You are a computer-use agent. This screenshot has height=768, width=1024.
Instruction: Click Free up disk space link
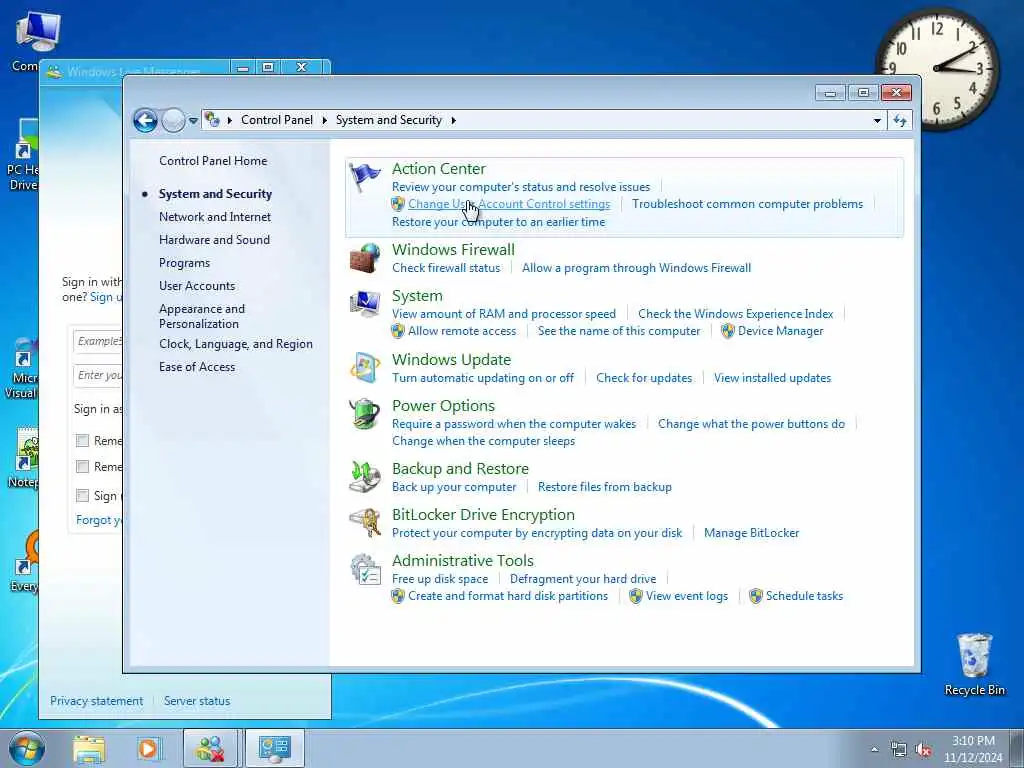tap(440, 579)
